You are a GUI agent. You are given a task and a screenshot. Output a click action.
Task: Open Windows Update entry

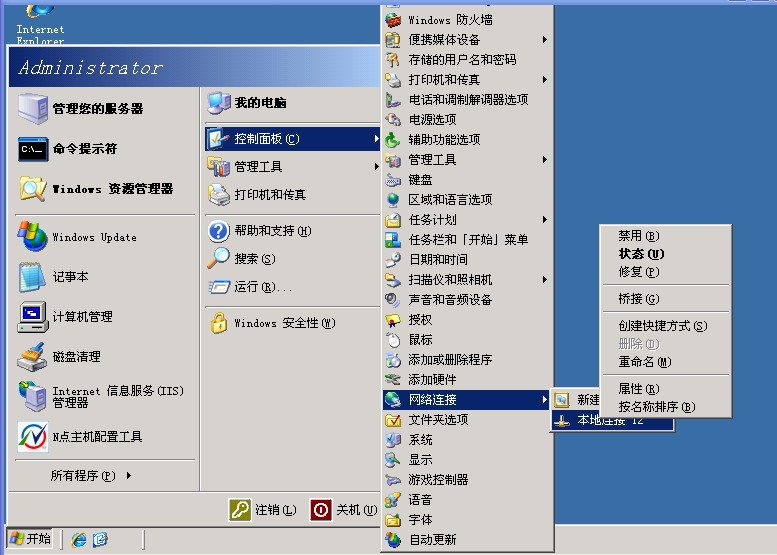pyautogui.click(x=105, y=237)
